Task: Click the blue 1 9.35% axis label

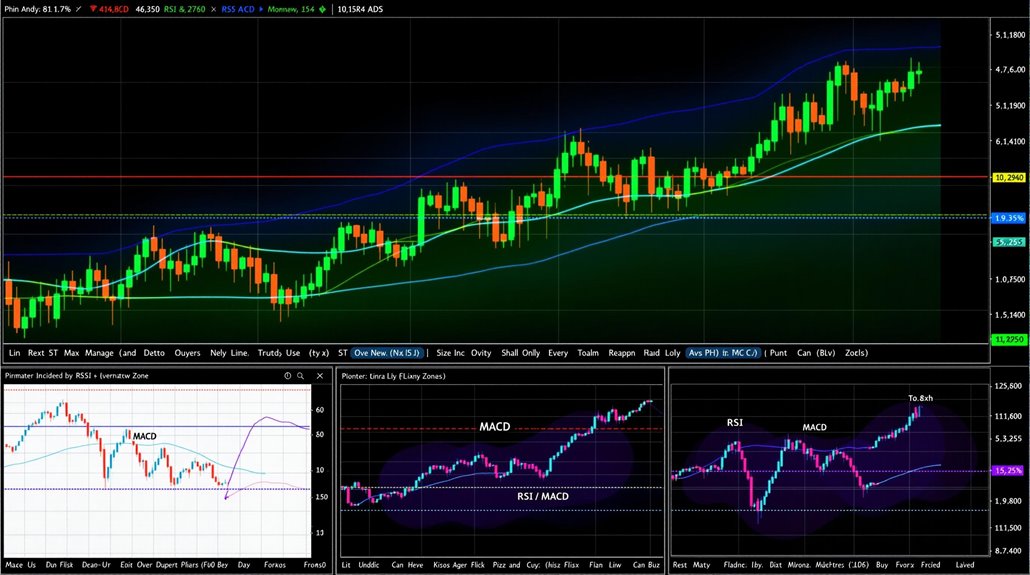Action: point(1008,218)
